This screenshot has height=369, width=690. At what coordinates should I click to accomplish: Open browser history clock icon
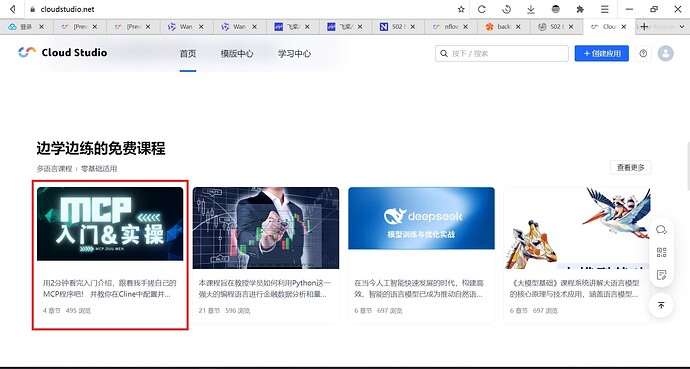click(506, 9)
